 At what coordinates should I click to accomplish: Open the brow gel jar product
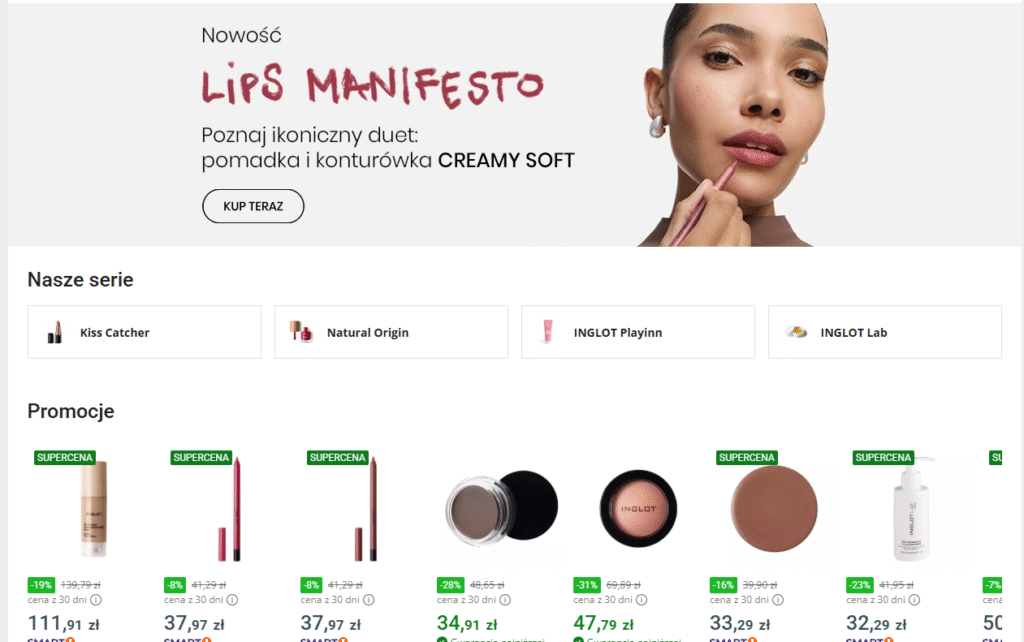(x=502, y=507)
